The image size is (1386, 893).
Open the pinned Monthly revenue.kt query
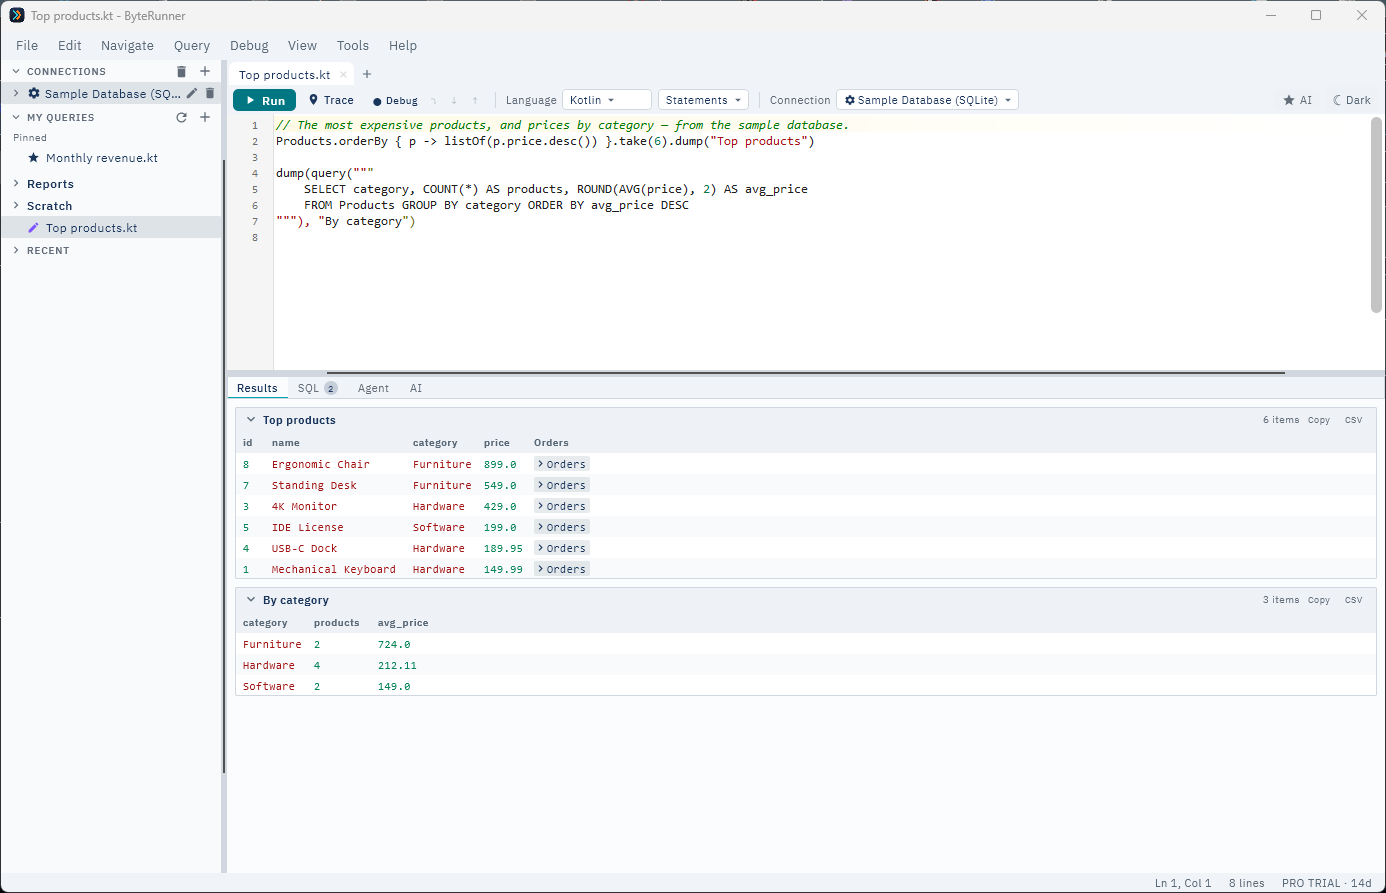[102, 158]
